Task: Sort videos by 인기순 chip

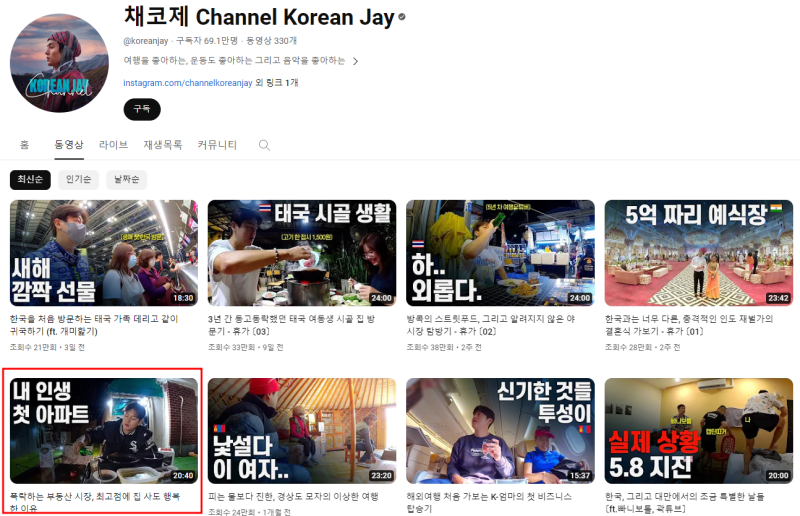Action: (x=79, y=180)
